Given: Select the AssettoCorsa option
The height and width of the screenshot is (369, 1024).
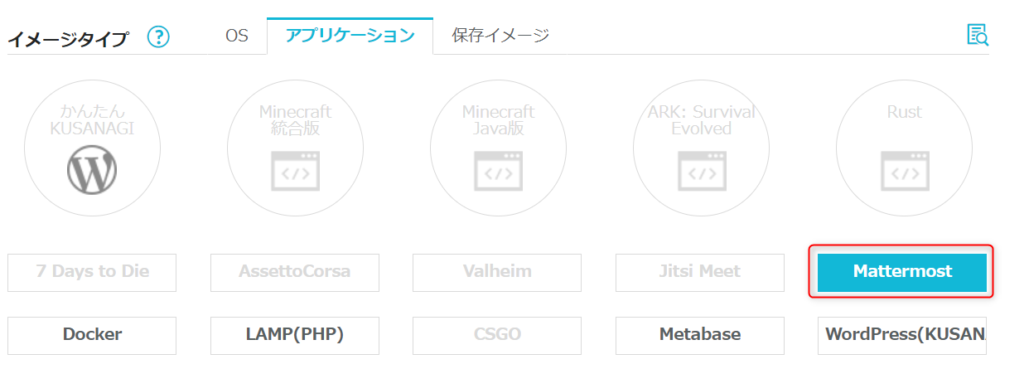Looking at the screenshot, I should (x=295, y=272).
